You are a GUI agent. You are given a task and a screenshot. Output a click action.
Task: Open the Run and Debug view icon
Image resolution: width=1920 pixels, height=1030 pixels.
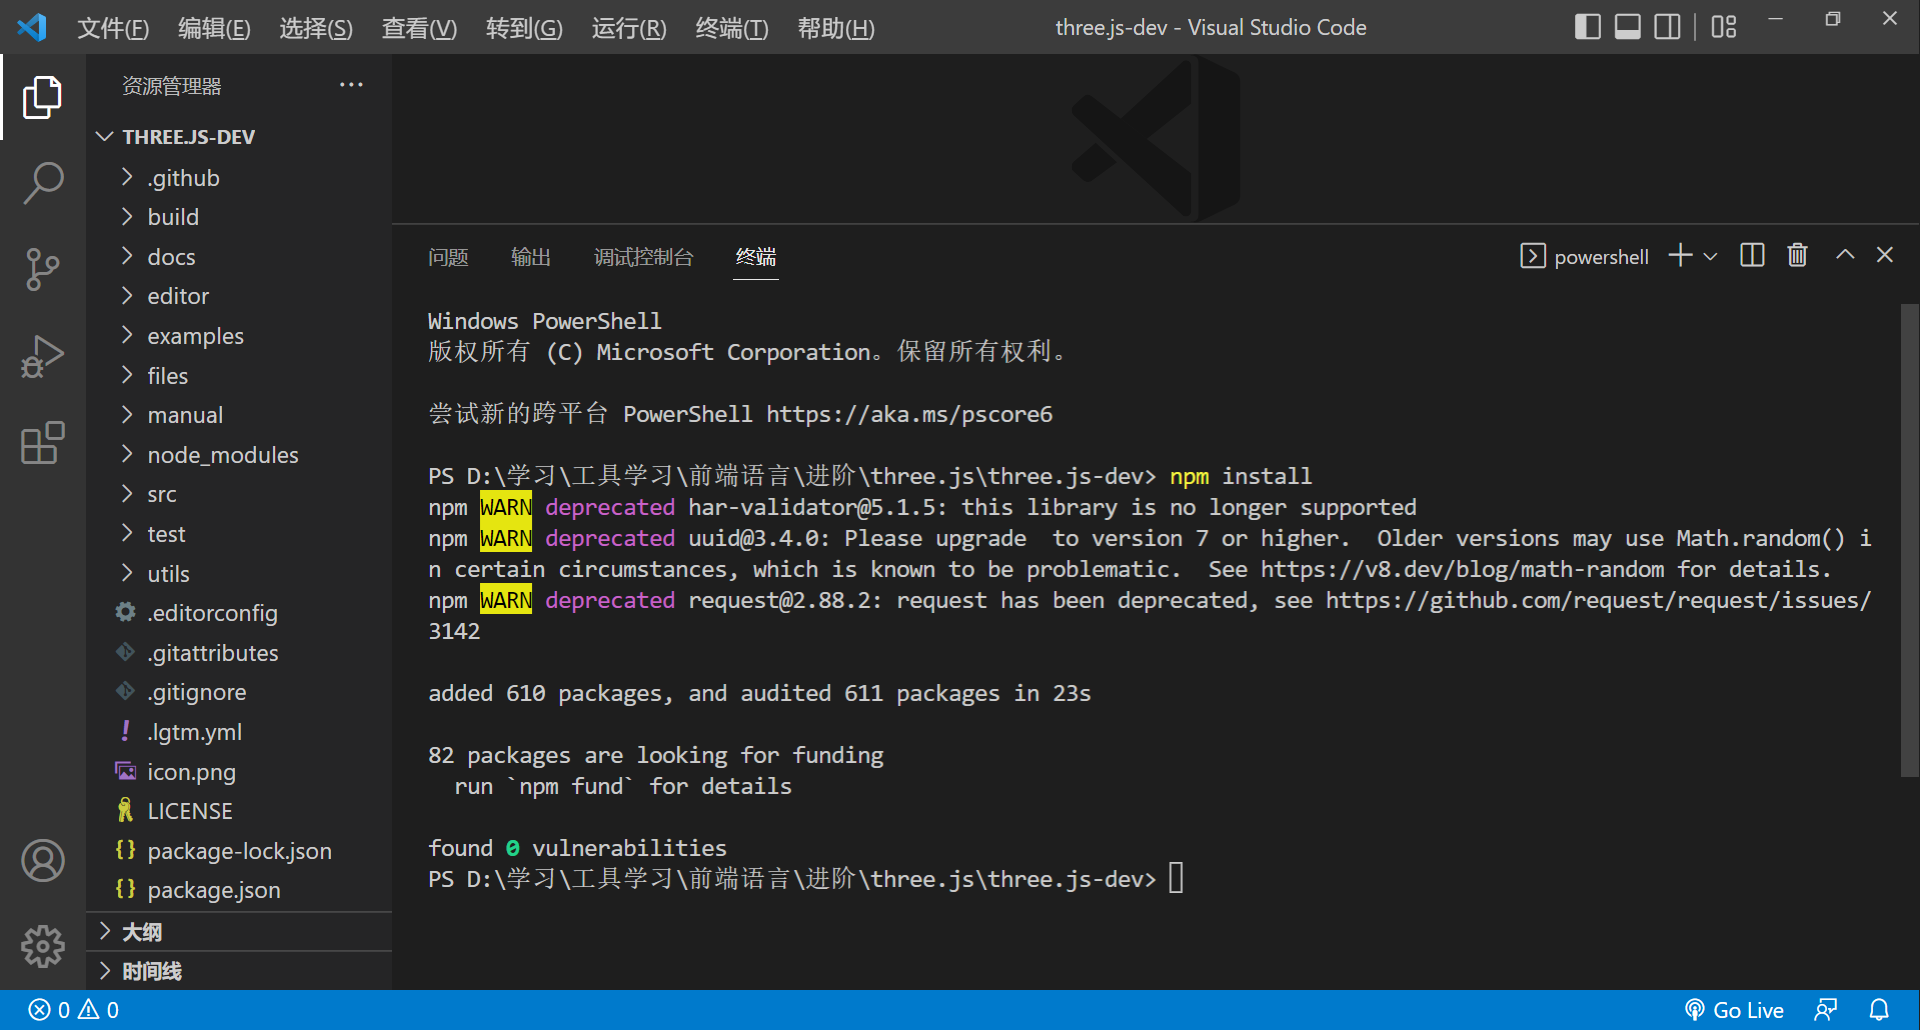[x=42, y=356]
